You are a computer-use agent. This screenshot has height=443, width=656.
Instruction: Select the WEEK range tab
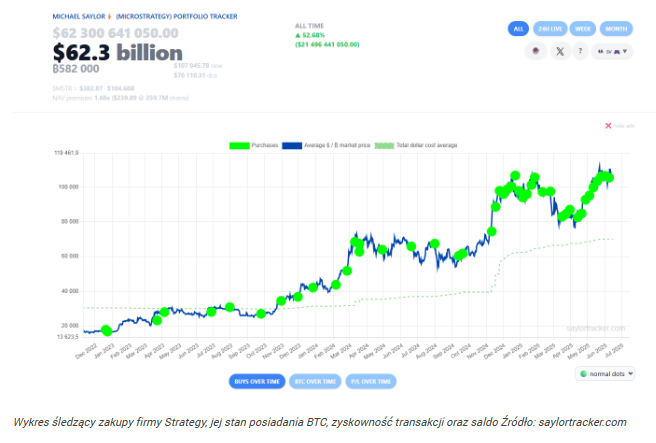tap(583, 29)
